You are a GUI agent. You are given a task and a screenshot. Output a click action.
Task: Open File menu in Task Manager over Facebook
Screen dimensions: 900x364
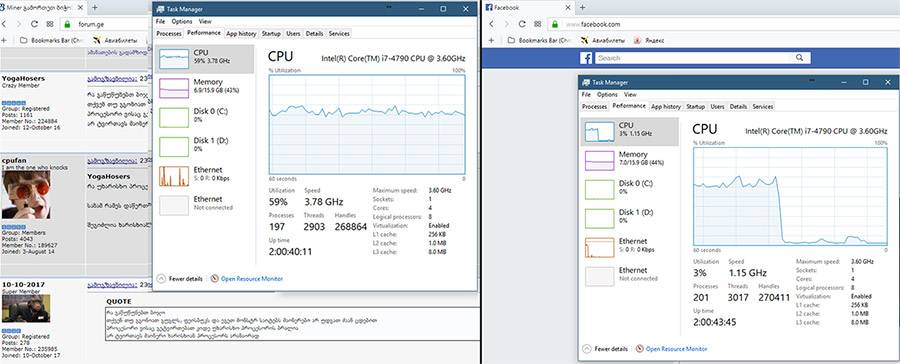(x=585, y=94)
